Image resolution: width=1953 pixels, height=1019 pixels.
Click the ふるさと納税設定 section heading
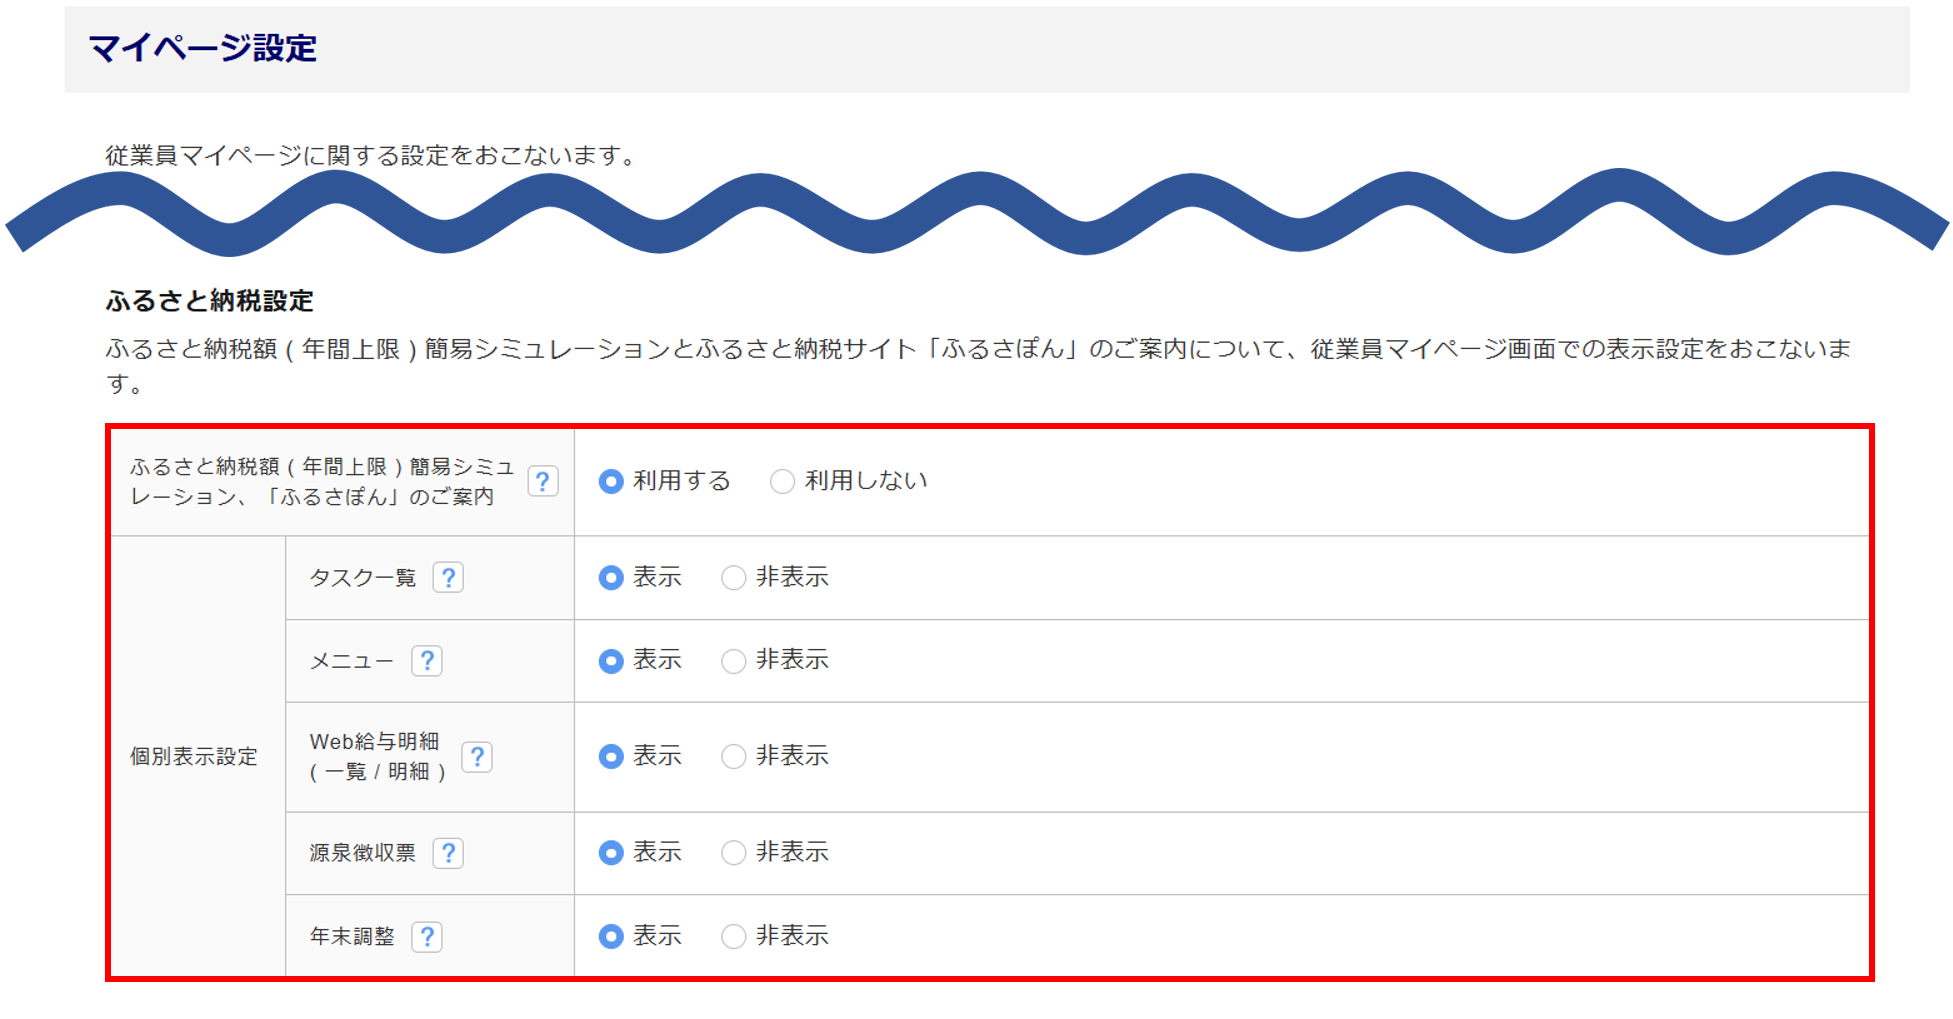click(x=210, y=301)
